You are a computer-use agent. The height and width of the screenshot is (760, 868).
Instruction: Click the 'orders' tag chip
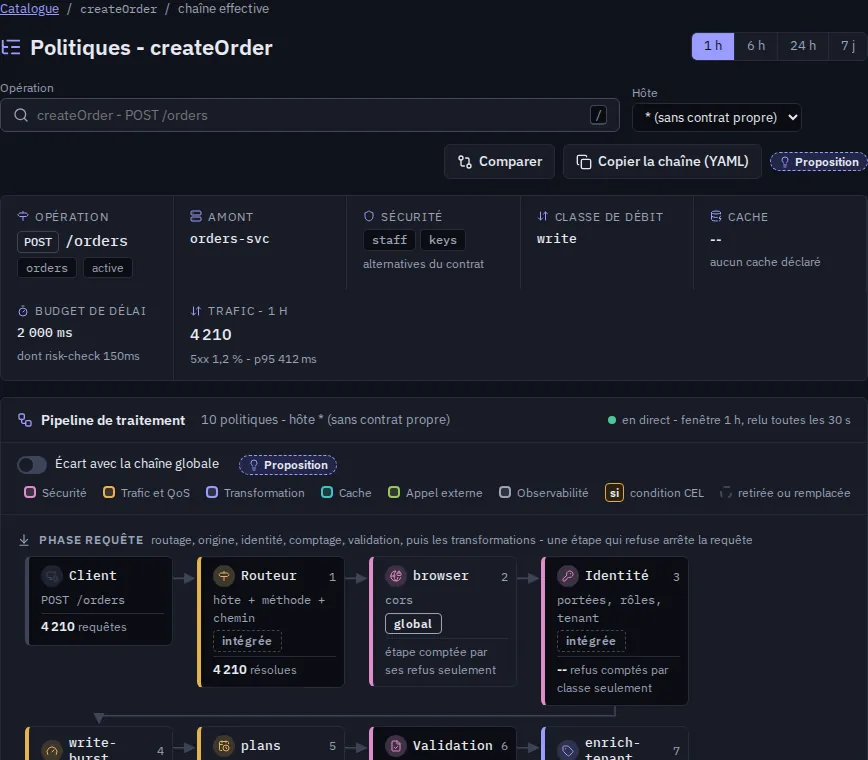46,268
